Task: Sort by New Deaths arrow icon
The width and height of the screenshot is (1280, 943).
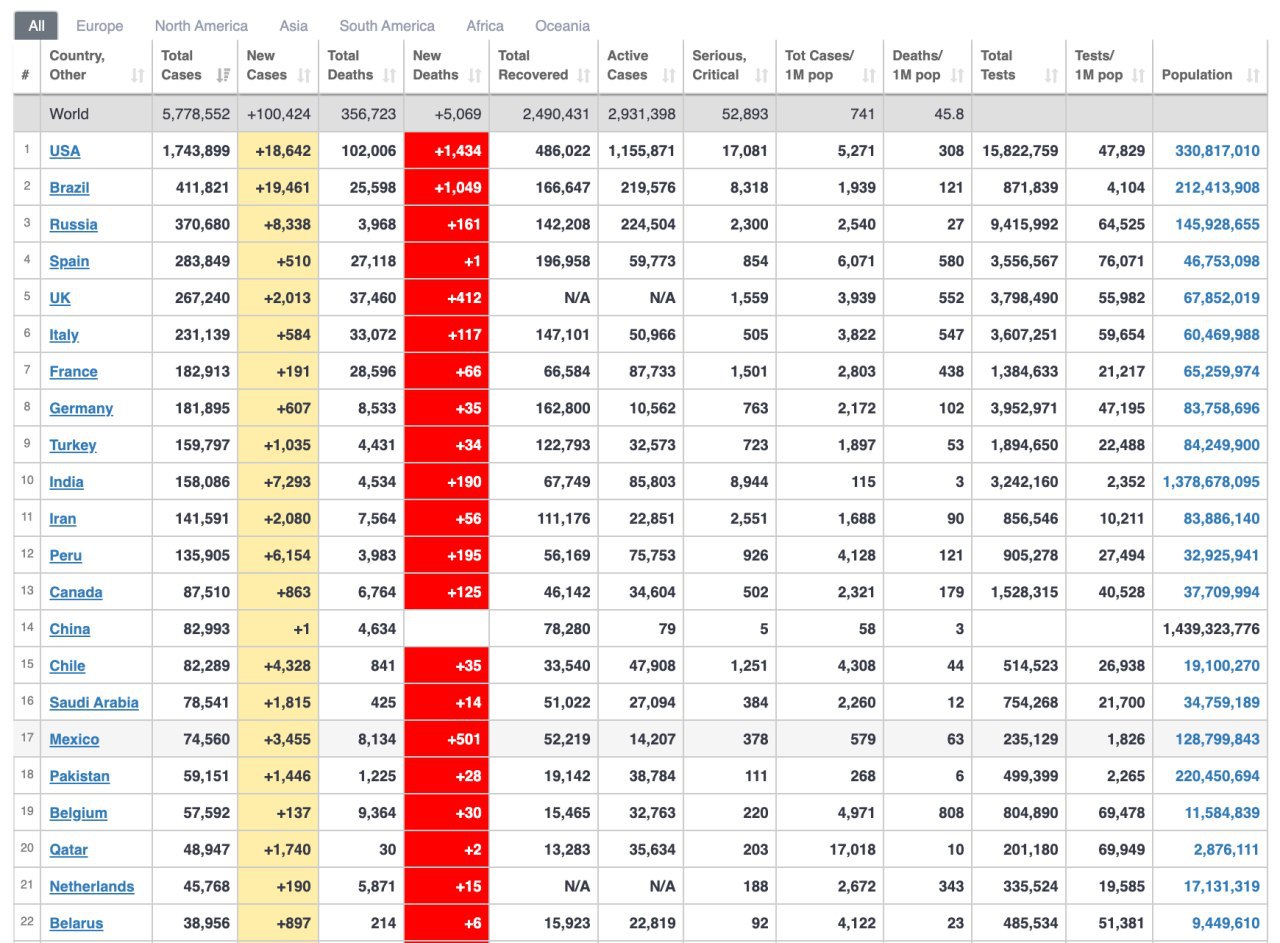Action: 475,75
